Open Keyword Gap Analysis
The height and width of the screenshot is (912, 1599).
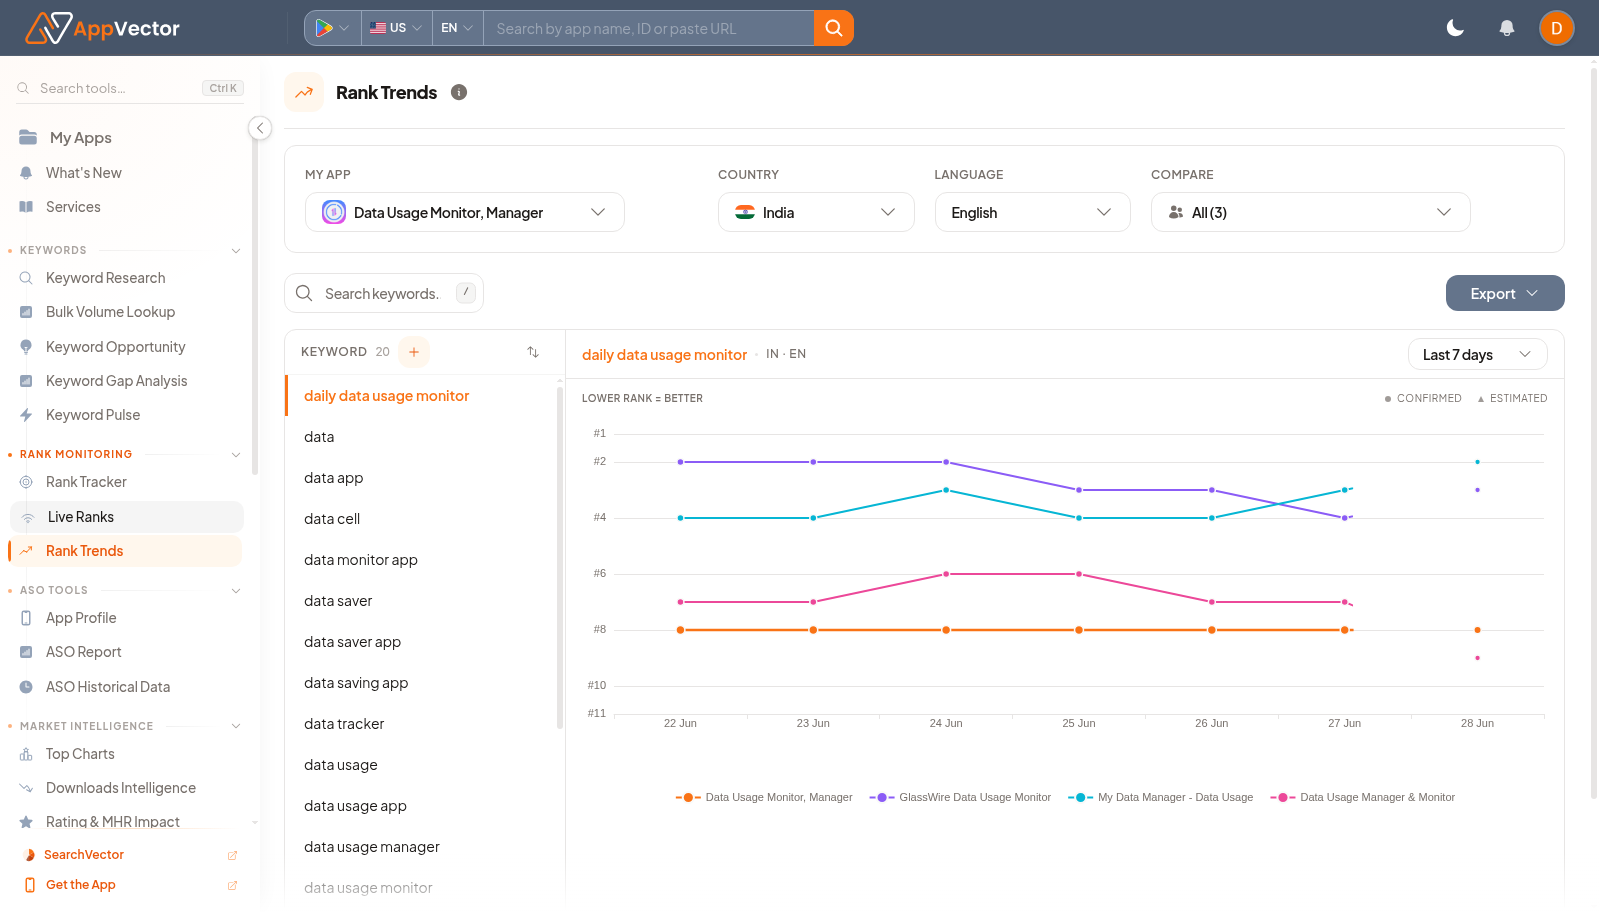coord(116,381)
